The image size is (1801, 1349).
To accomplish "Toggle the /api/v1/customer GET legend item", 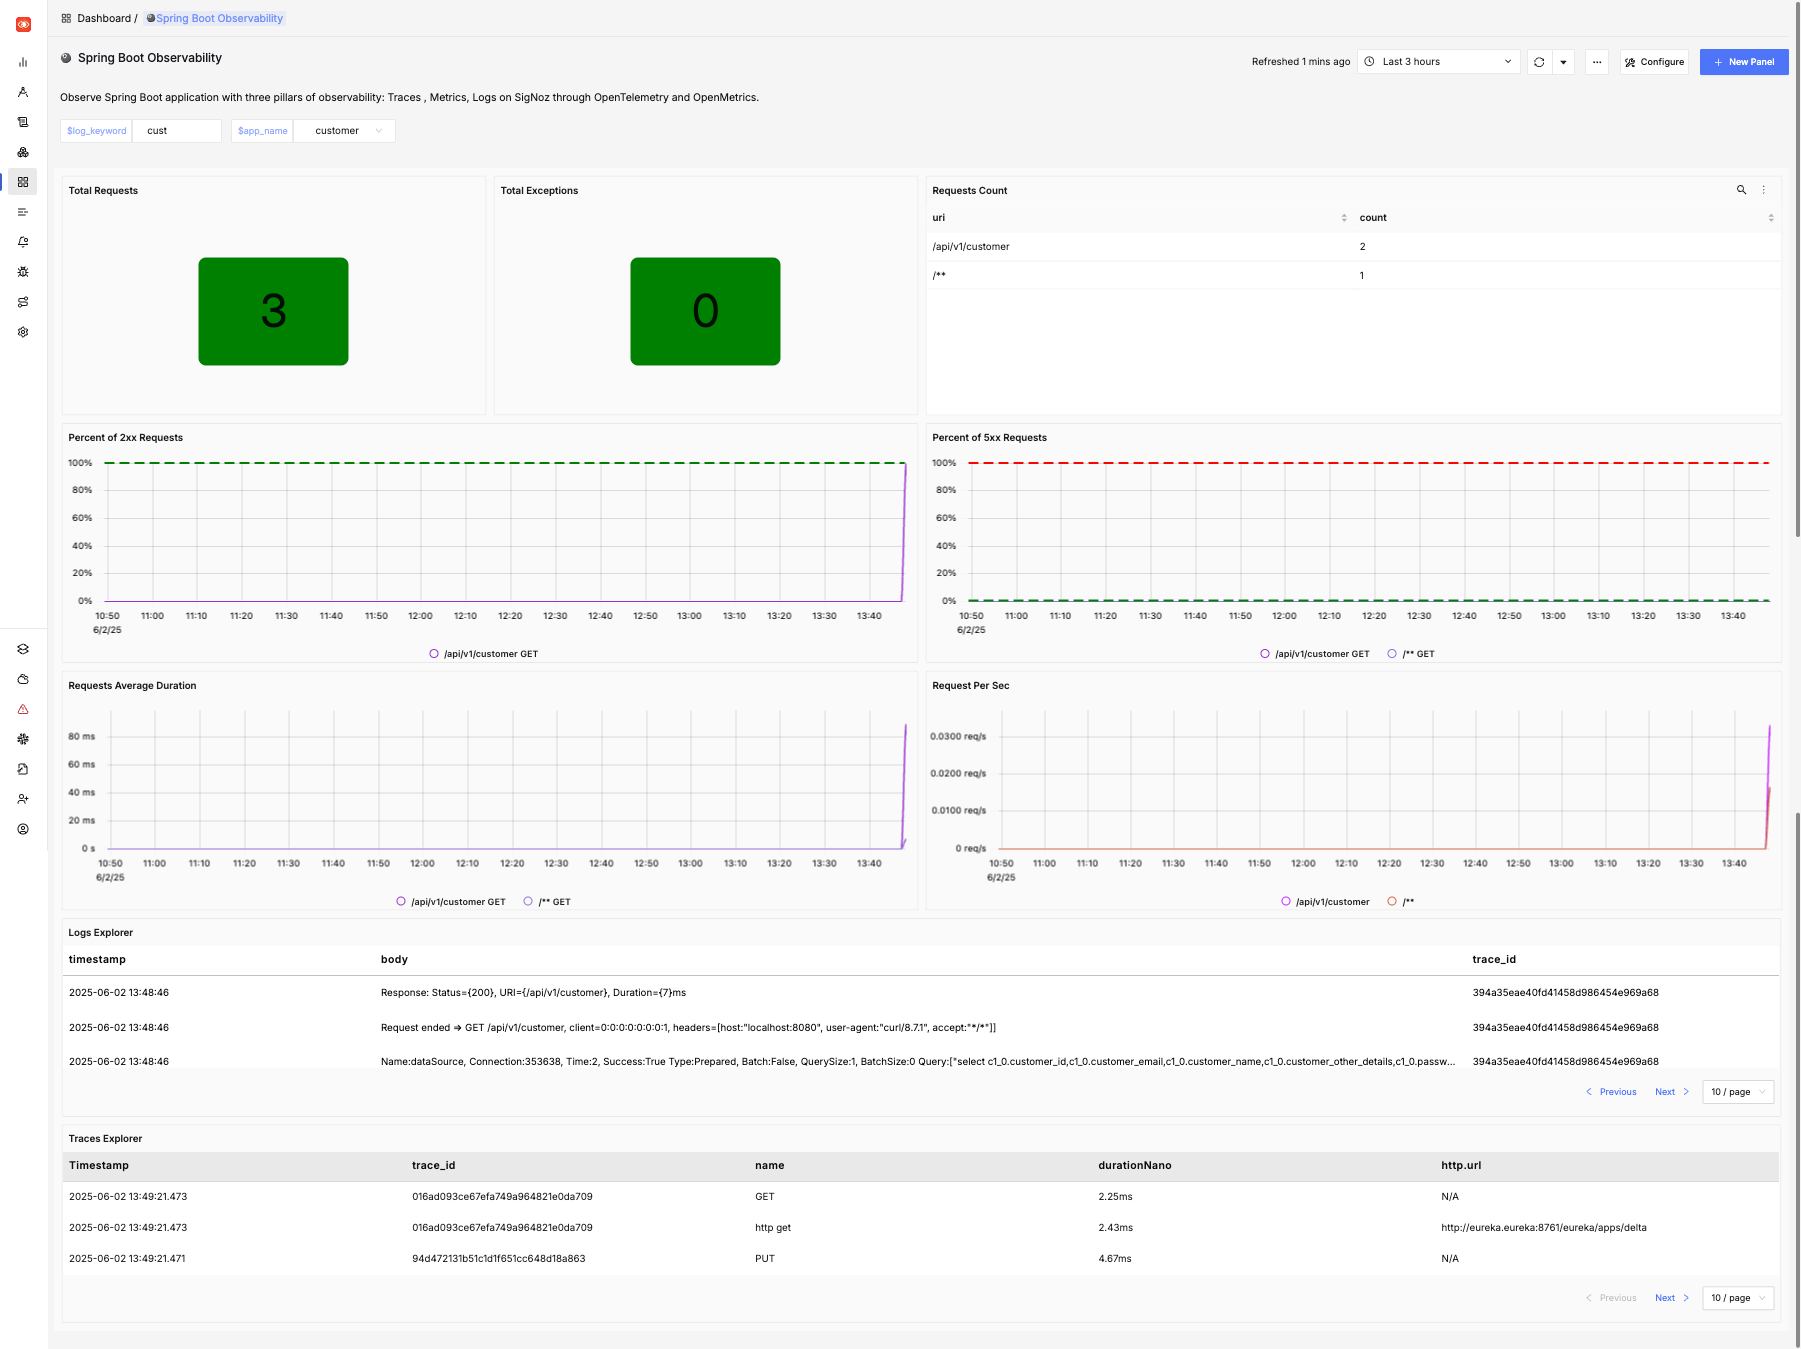I will point(483,653).
